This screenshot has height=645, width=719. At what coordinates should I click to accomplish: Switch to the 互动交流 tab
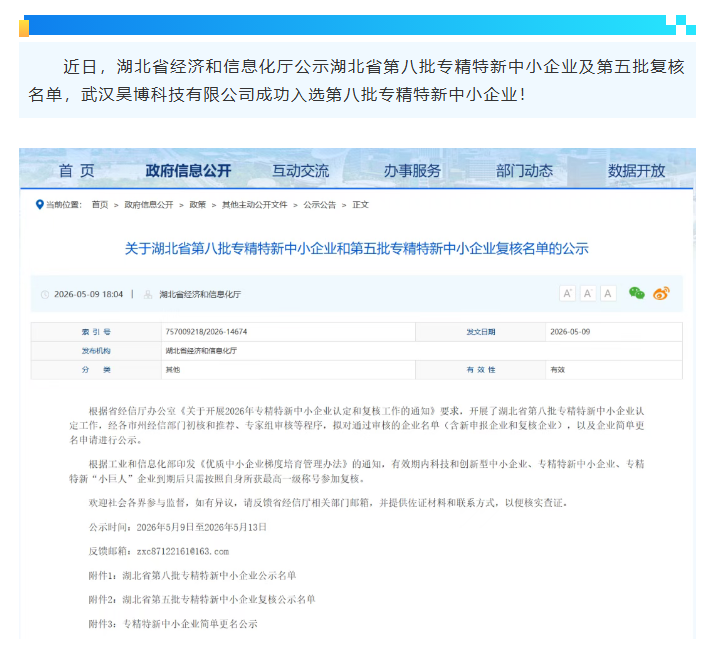click(x=300, y=171)
